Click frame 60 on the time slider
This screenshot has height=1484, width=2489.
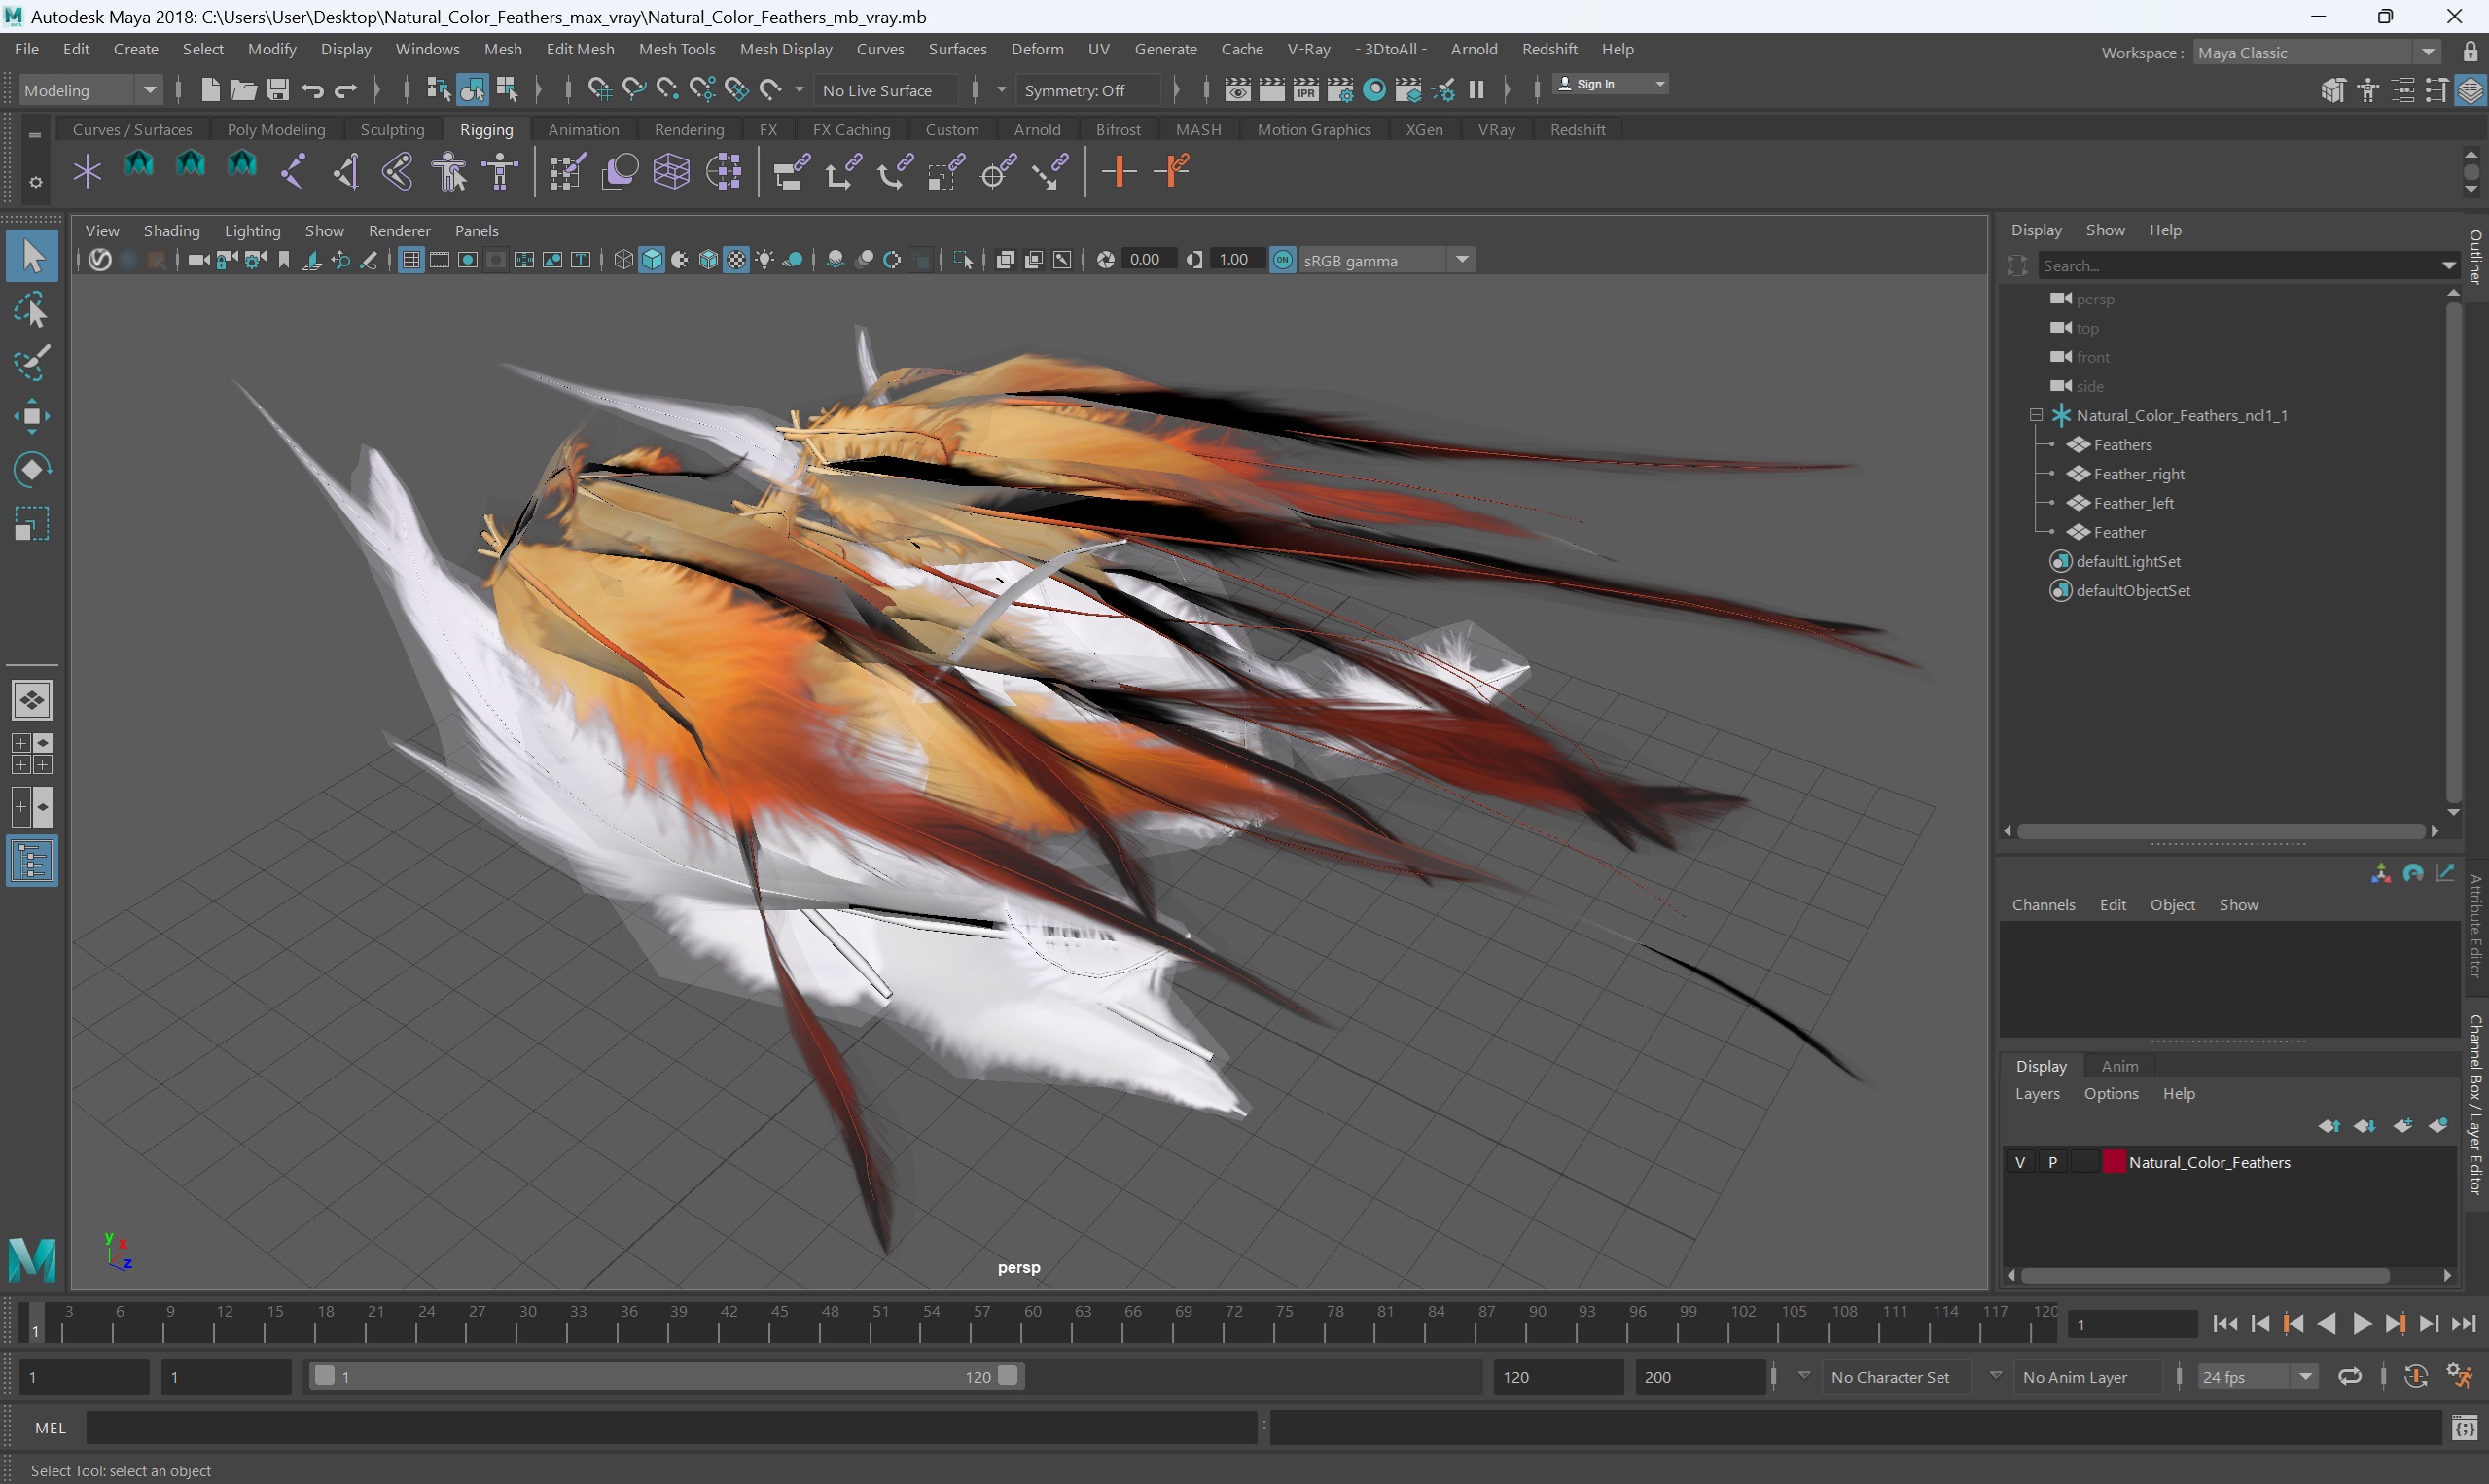tap(1025, 1324)
